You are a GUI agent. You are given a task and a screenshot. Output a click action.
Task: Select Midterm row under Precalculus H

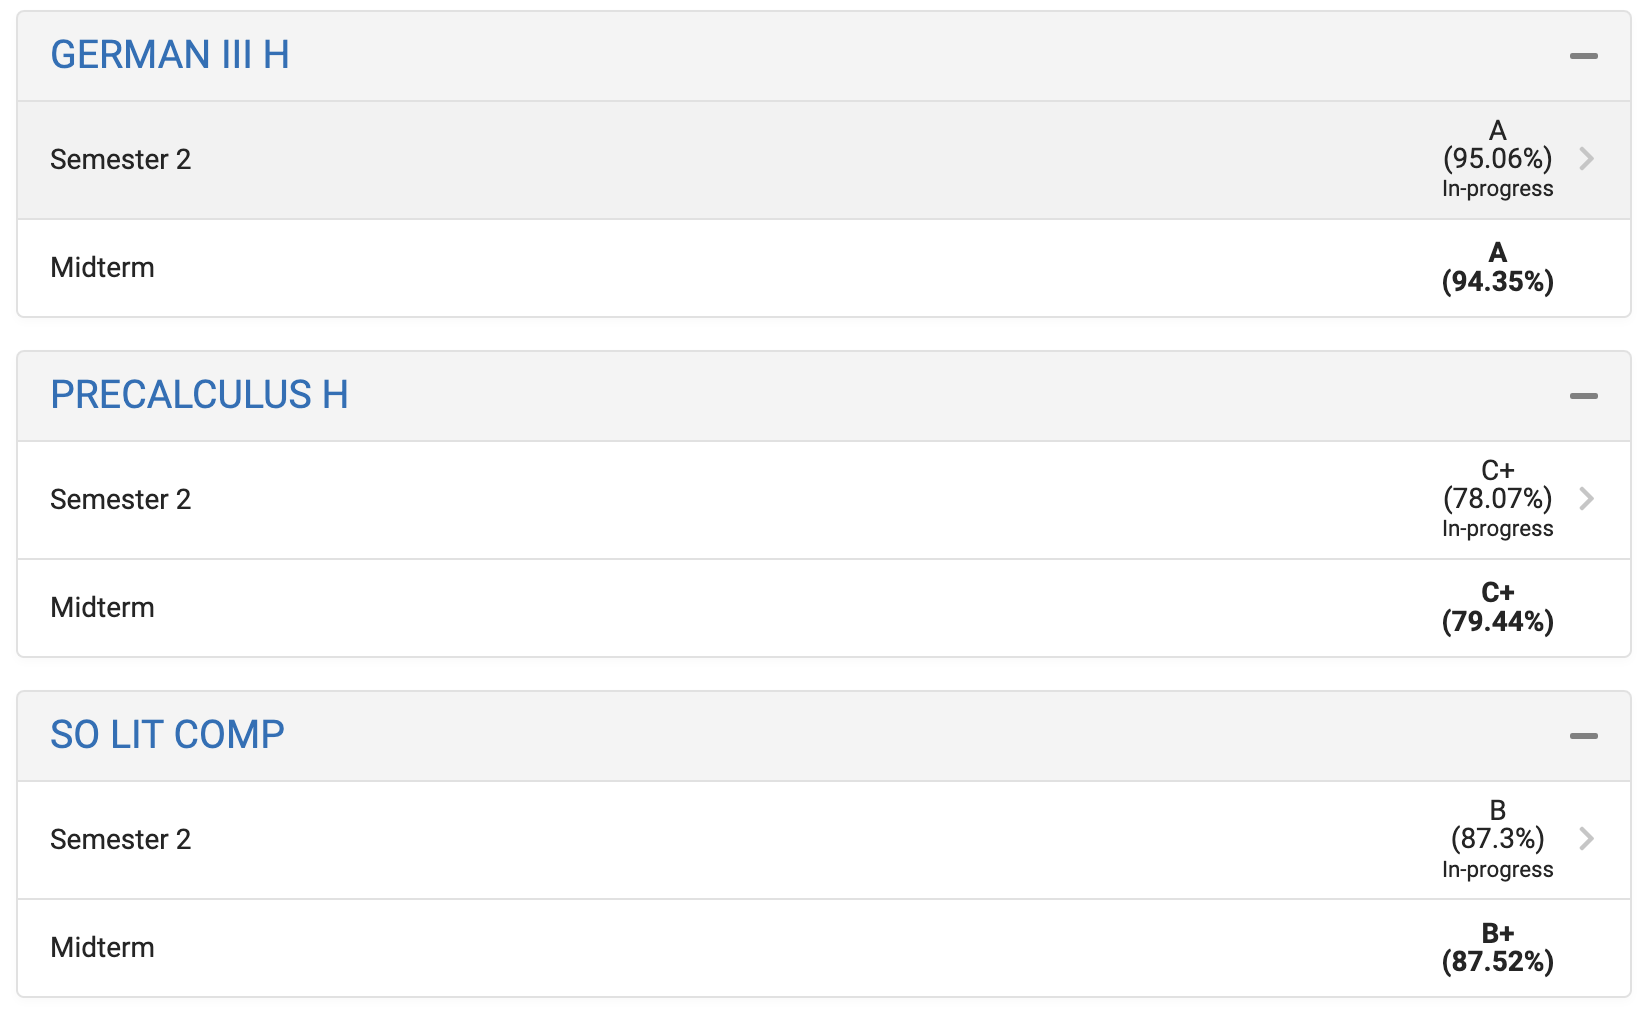(824, 608)
